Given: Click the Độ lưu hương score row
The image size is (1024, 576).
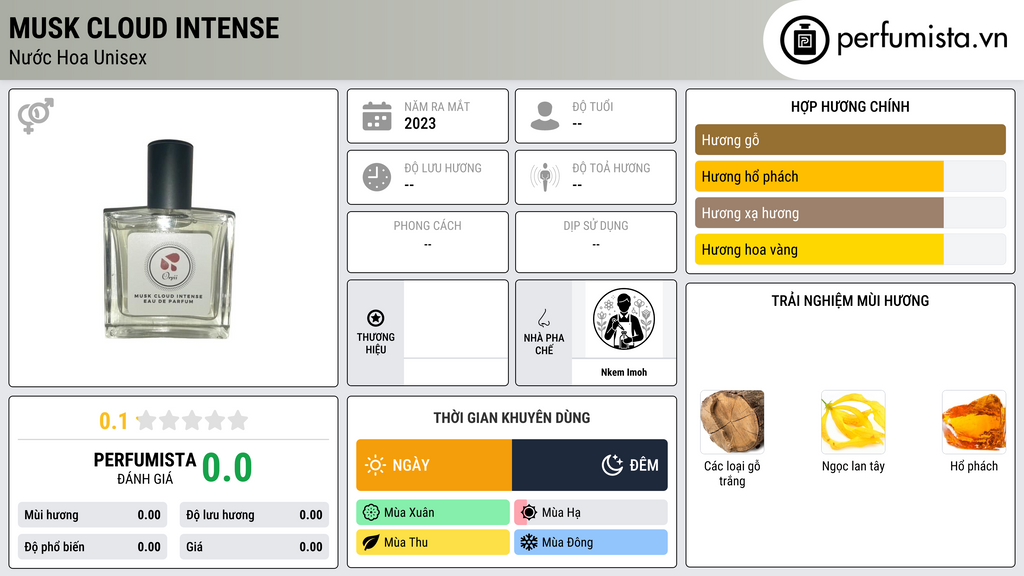Looking at the screenshot, I should click(254, 515).
